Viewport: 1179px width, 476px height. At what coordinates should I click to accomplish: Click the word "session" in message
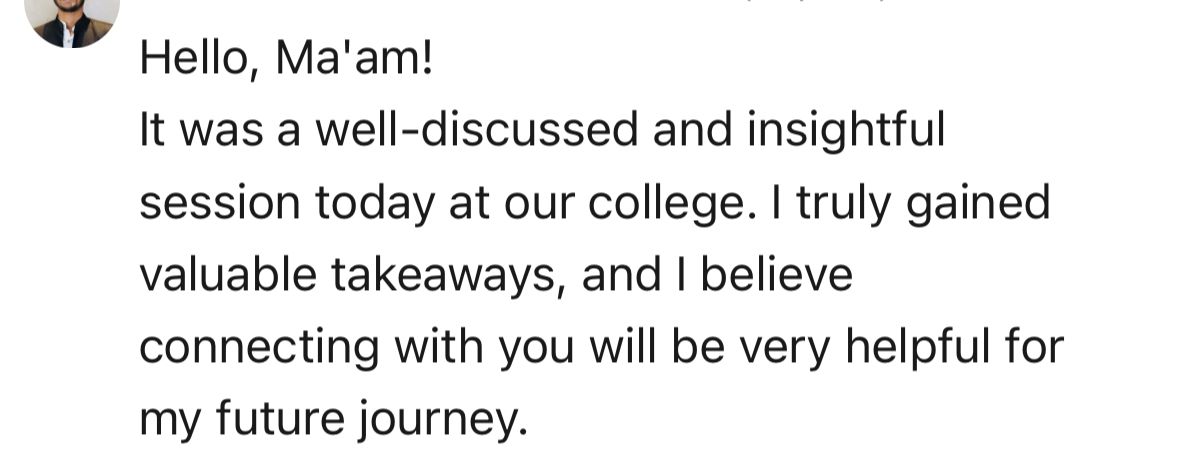[220, 204]
